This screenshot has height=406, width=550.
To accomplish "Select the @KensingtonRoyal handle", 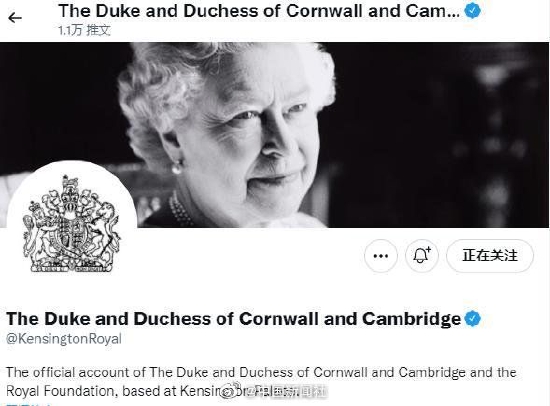I will pos(64,339).
